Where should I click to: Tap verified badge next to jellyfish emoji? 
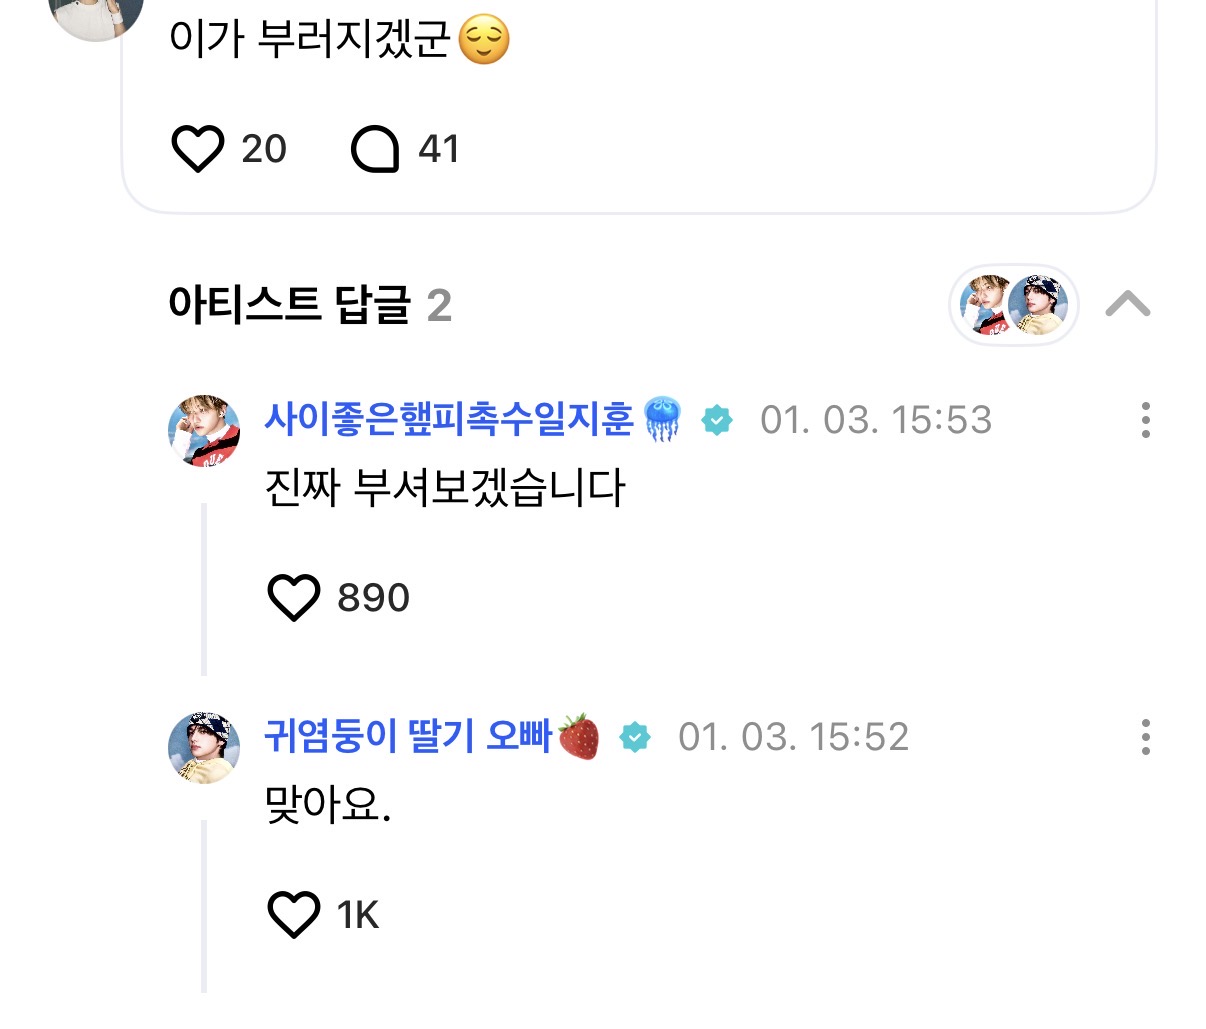click(x=716, y=420)
